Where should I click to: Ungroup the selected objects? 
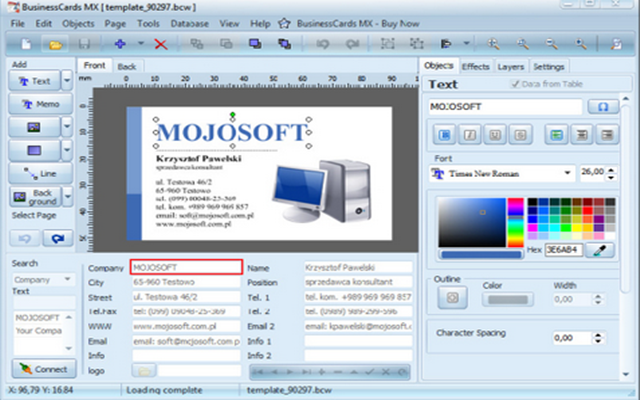click(417, 44)
